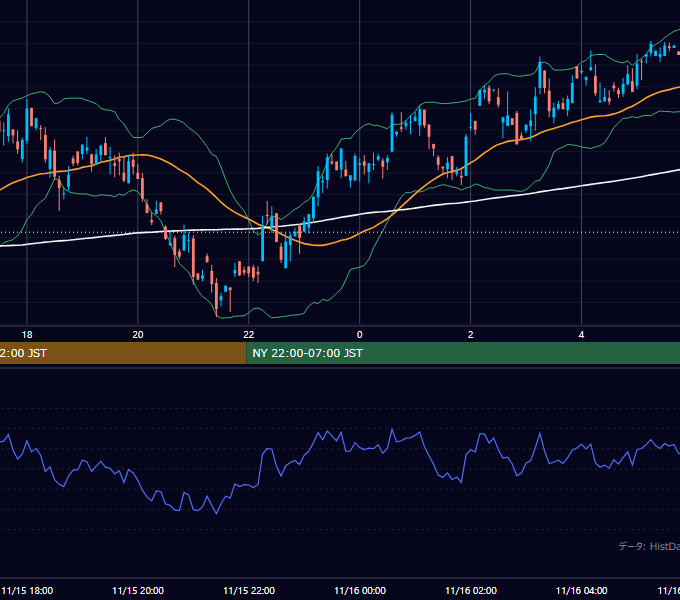This screenshot has width=680, height=600.
Task: Click the 22 hour axis label
Action: [x=248, y=334]
